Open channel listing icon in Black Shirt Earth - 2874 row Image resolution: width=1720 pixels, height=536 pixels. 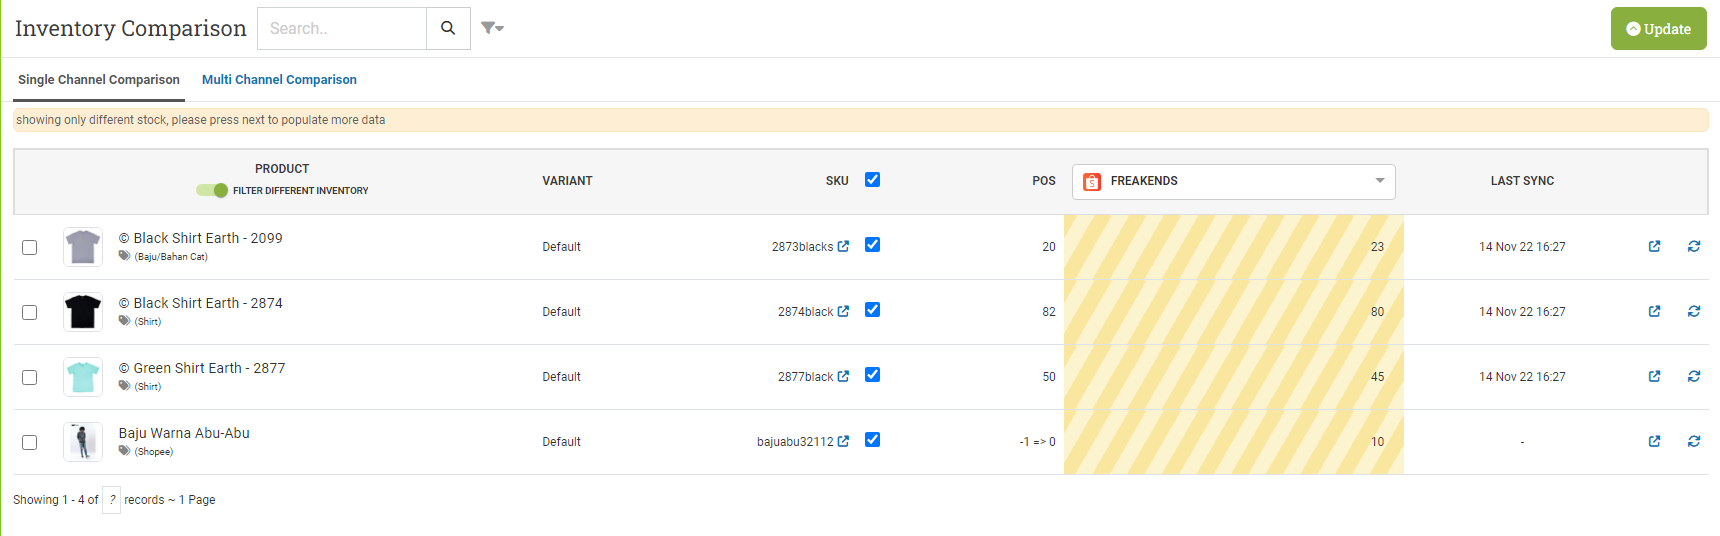1654,311
